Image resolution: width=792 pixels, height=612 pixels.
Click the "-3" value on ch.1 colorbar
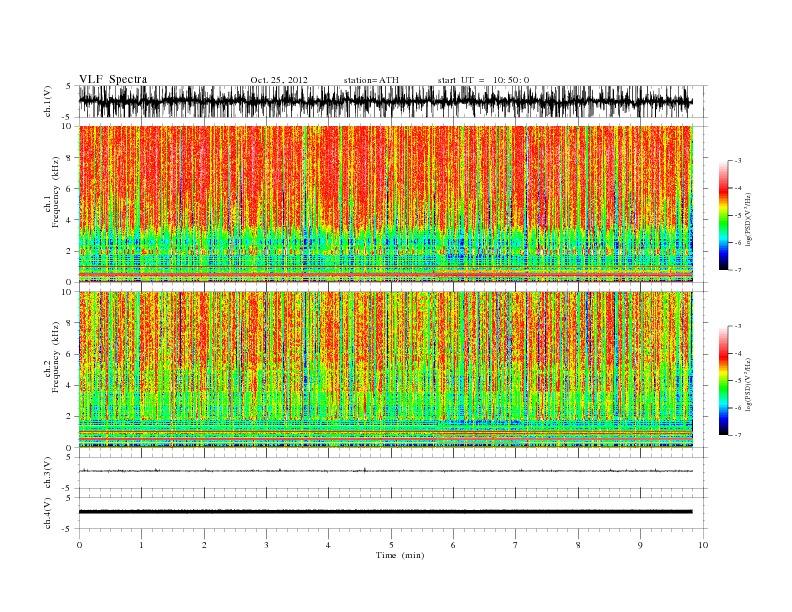click(738, 161)
